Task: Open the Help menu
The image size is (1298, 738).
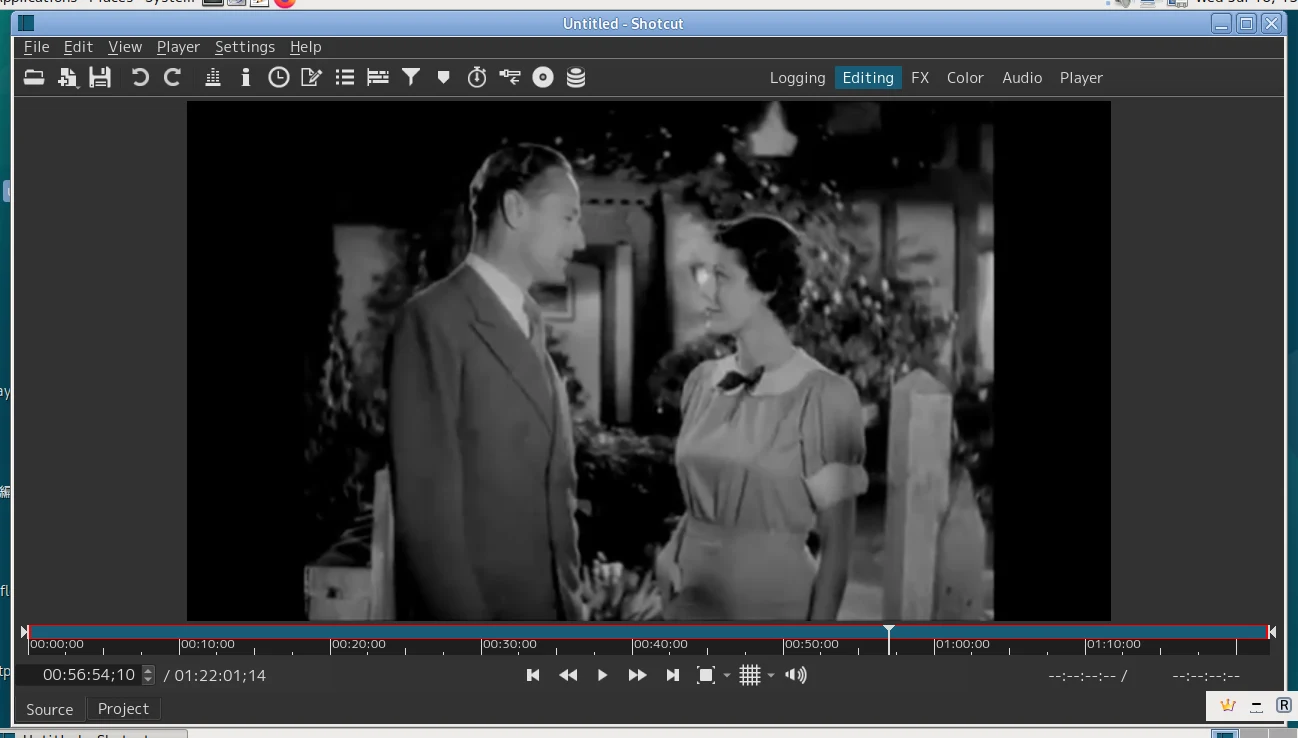Action: tap(306, 47)
